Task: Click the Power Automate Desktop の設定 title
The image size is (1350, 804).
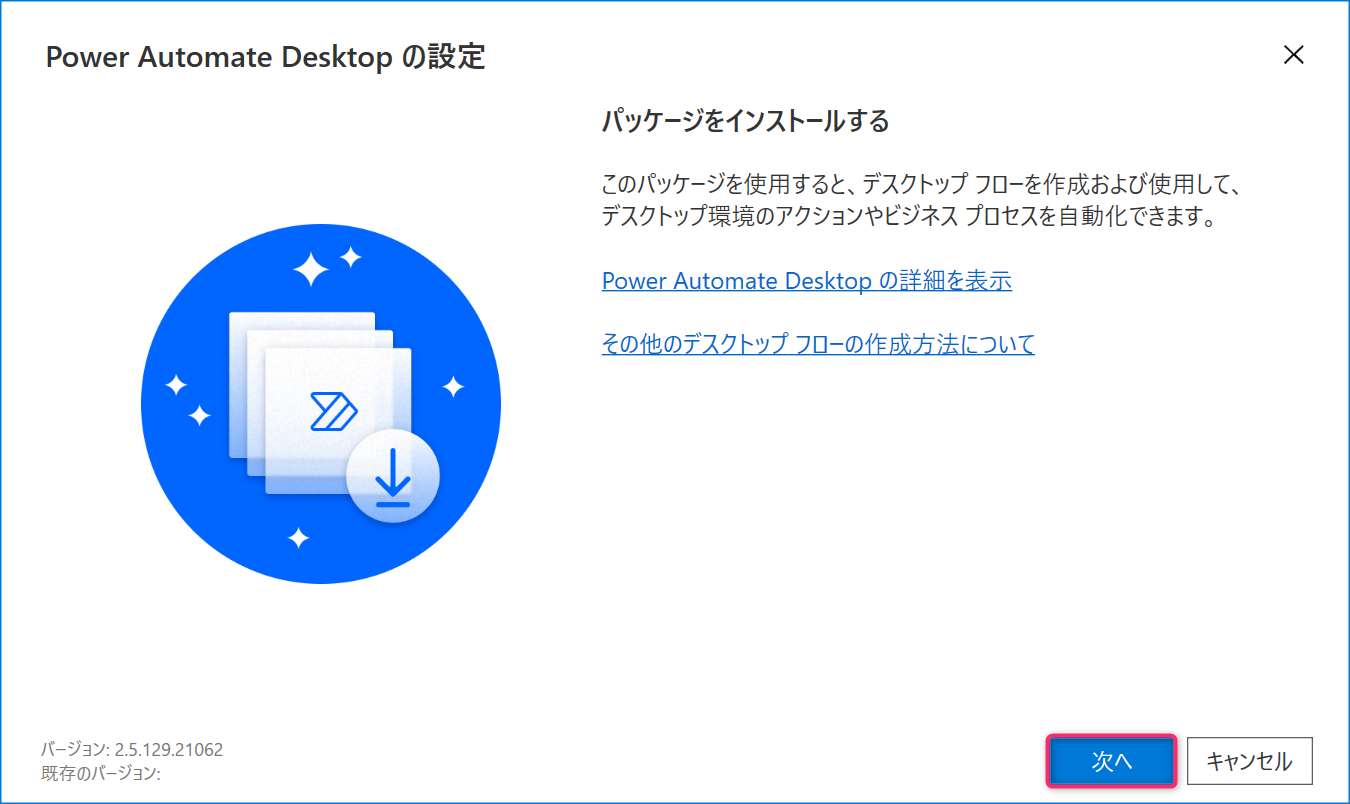Action: (x=265, y=57)
